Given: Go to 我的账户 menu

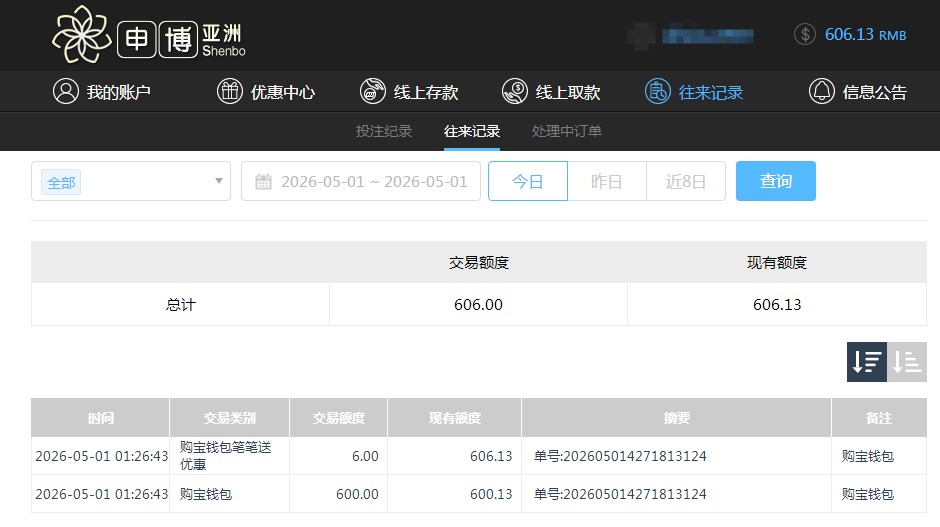Looking at the screenshot, I should 118,92.
